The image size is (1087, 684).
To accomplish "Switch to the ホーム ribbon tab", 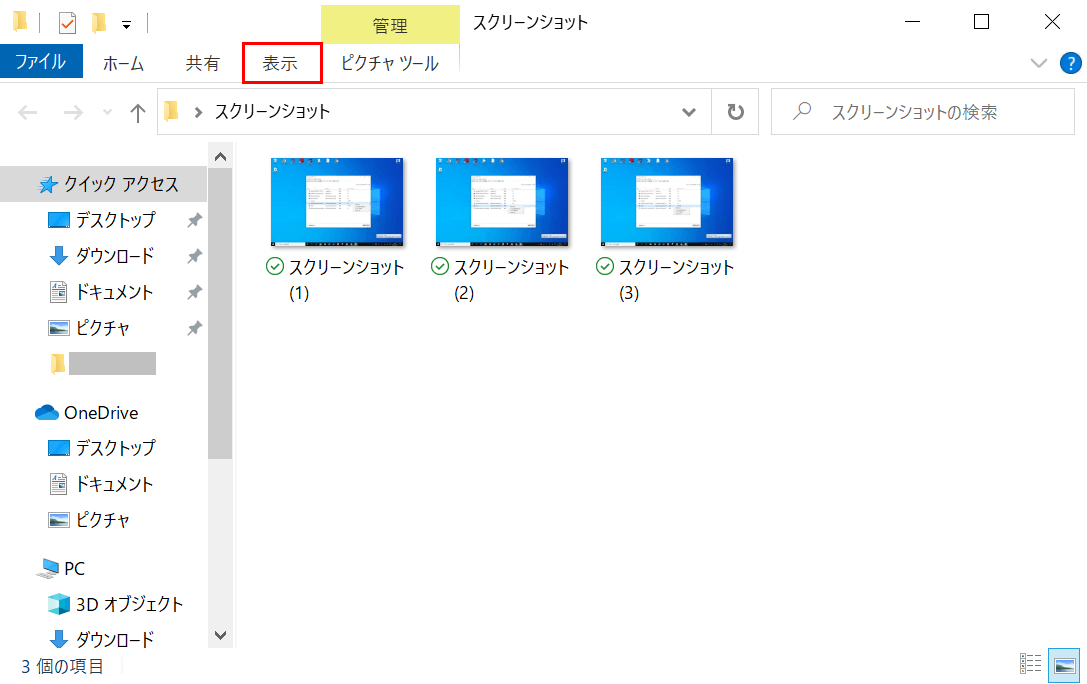I will click(123, 63).
